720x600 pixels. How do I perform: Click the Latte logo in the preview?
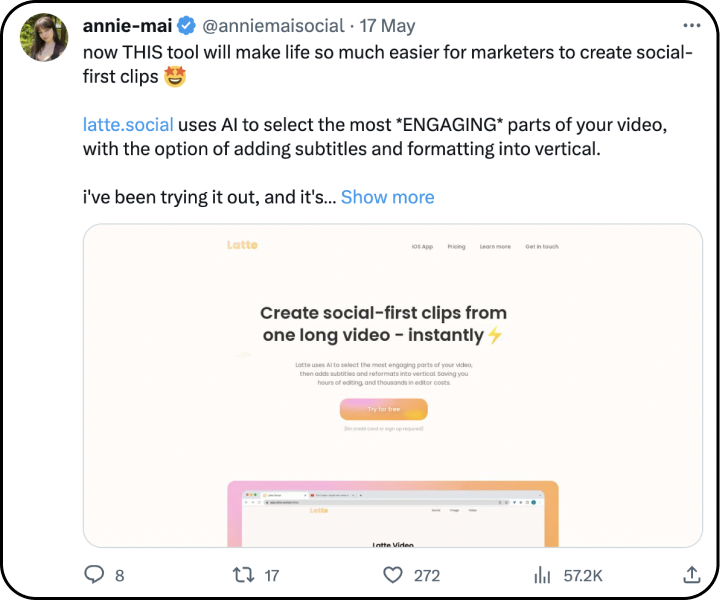[x=242, y=245]
